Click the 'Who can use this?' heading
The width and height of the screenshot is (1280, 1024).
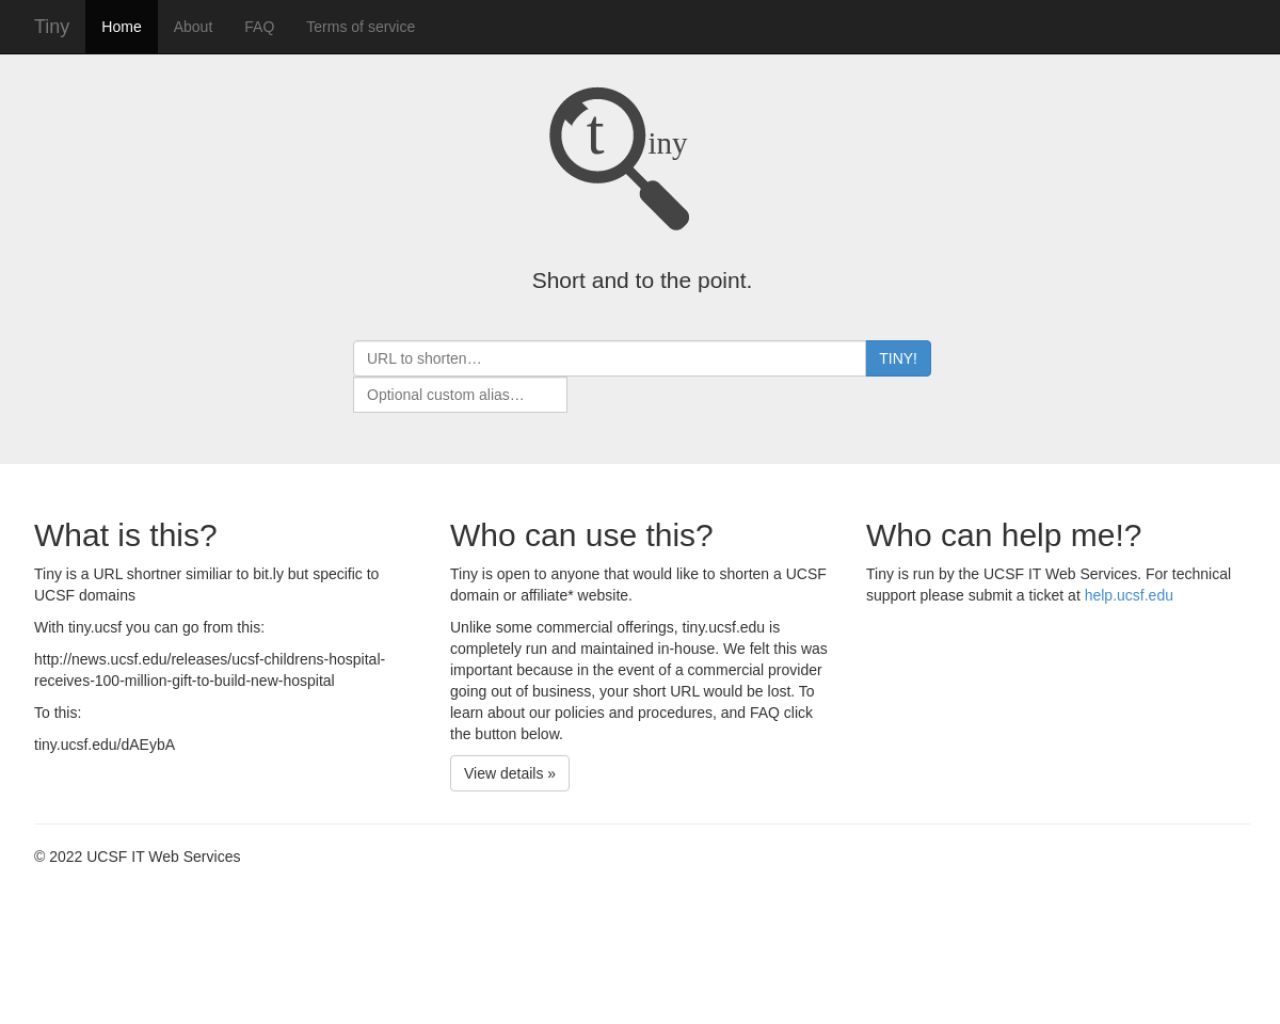coord(582,535)
